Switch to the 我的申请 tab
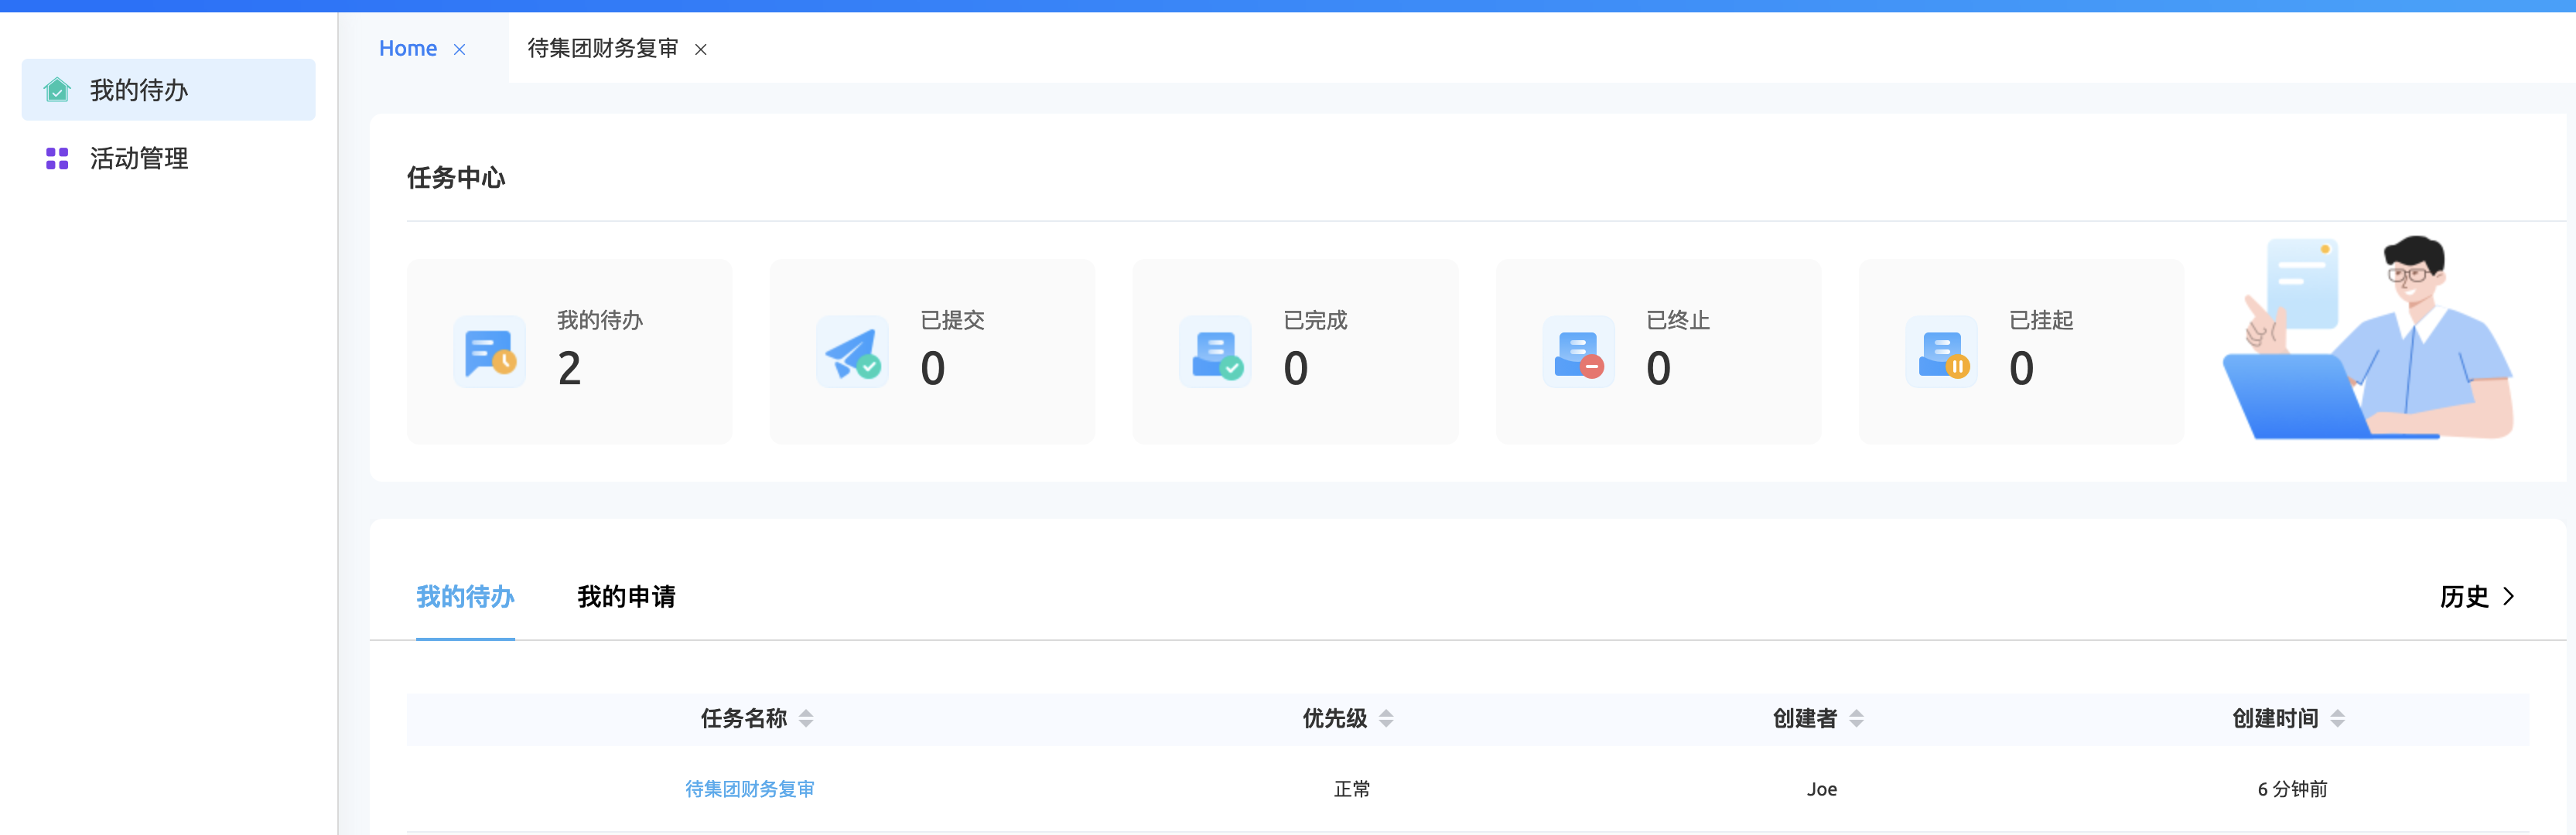Screen dimensions: 2576x835 pos(626,597)
